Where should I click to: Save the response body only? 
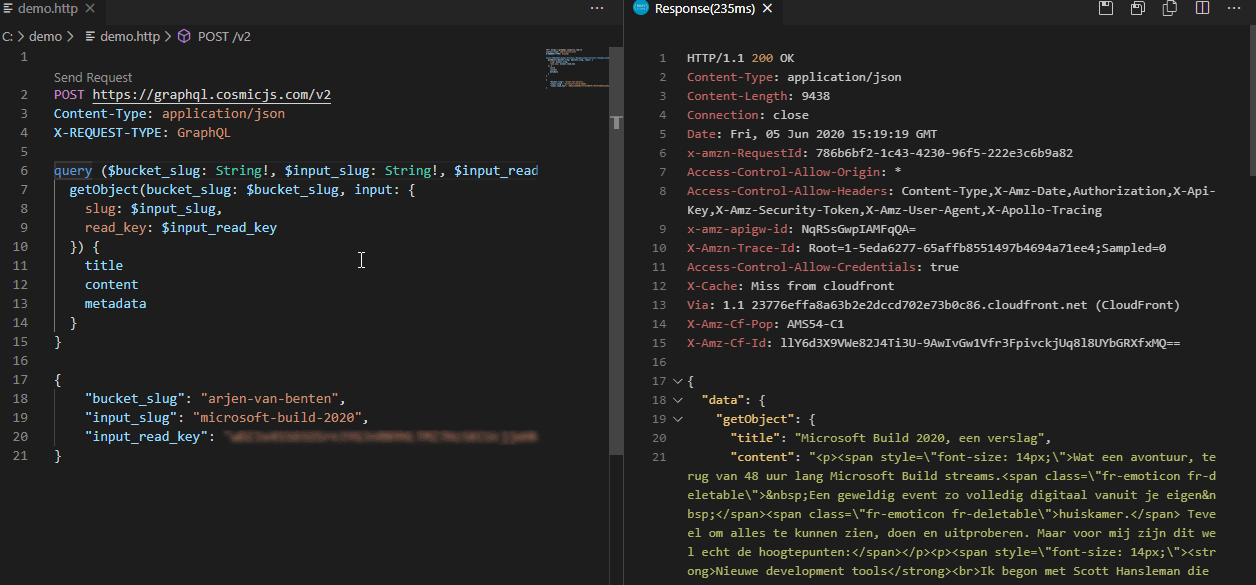[1137, 9]
